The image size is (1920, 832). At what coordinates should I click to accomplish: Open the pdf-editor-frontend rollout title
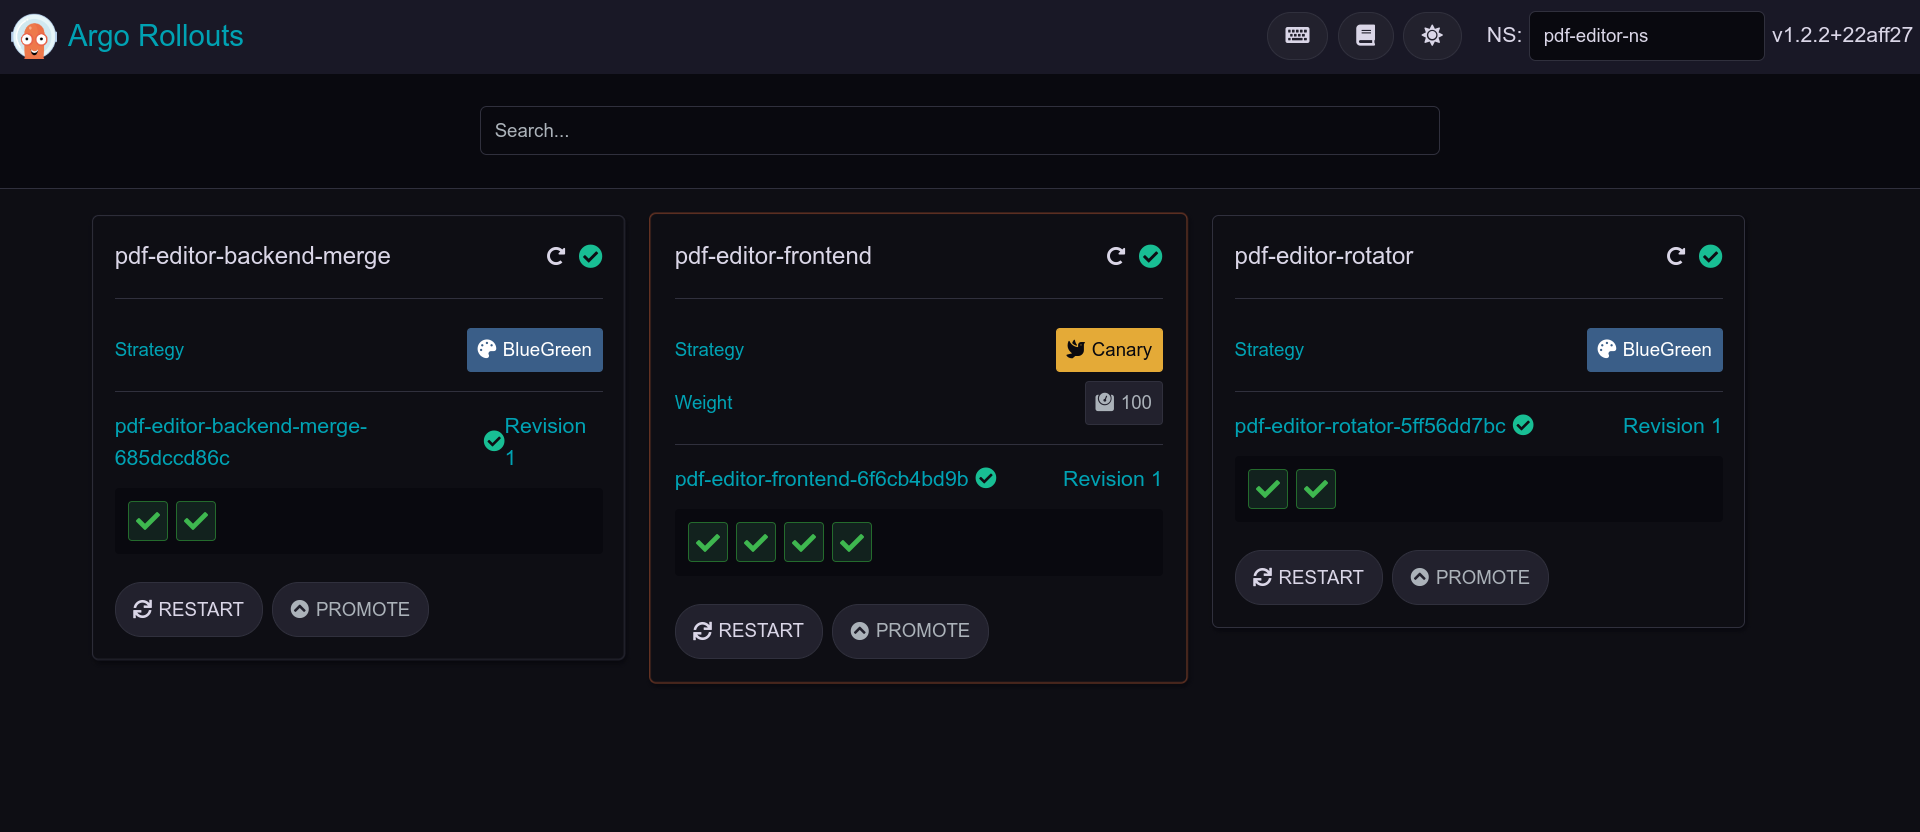tap(773, 256)
